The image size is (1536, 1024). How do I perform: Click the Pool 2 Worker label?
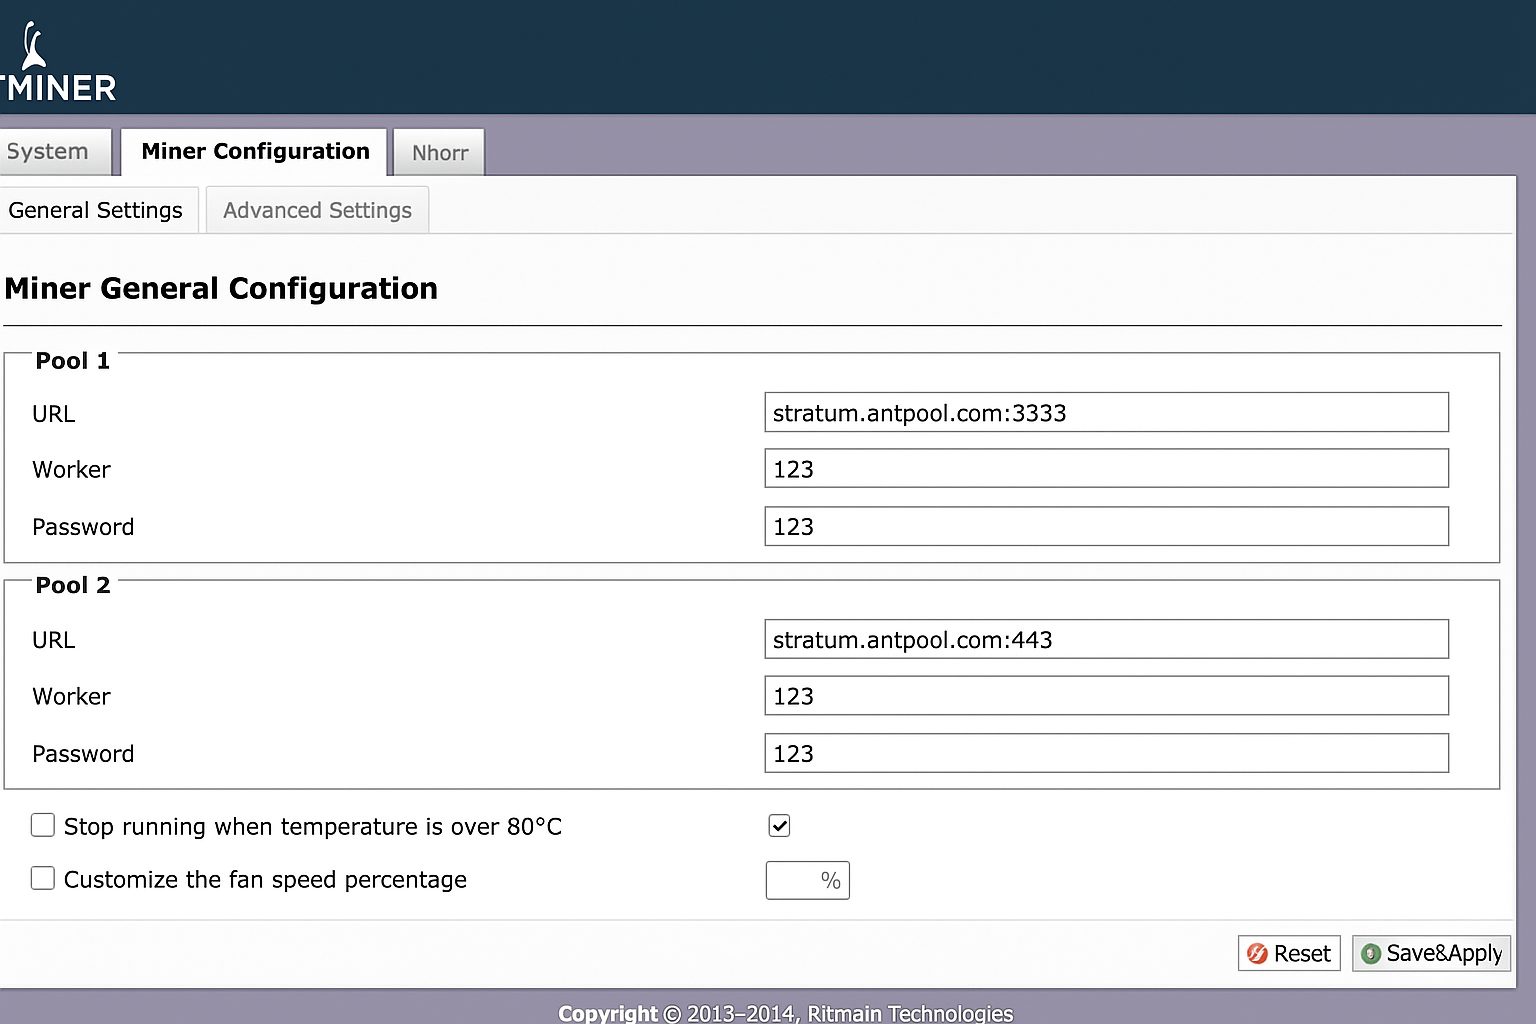coord(71,697)
